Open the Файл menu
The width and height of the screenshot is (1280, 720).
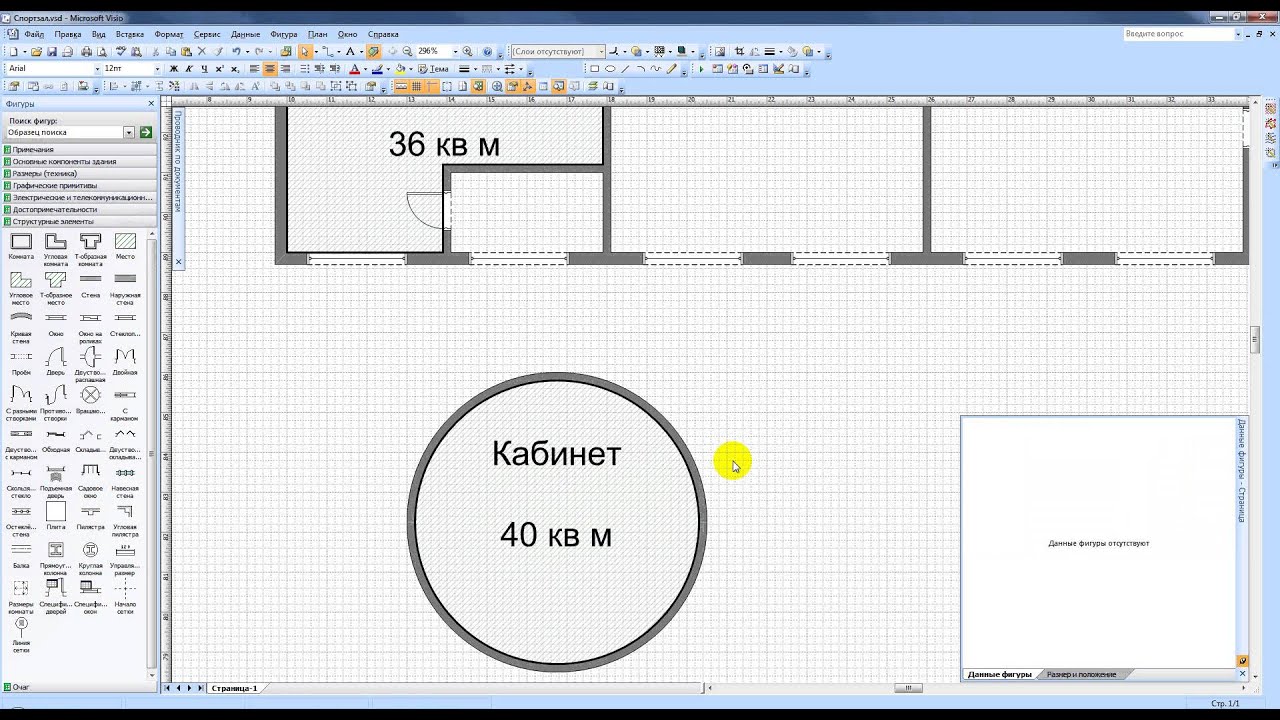34,34
